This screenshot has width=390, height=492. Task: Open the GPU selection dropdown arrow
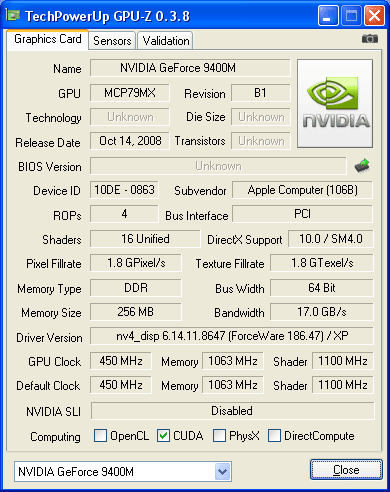coord(223,471)
